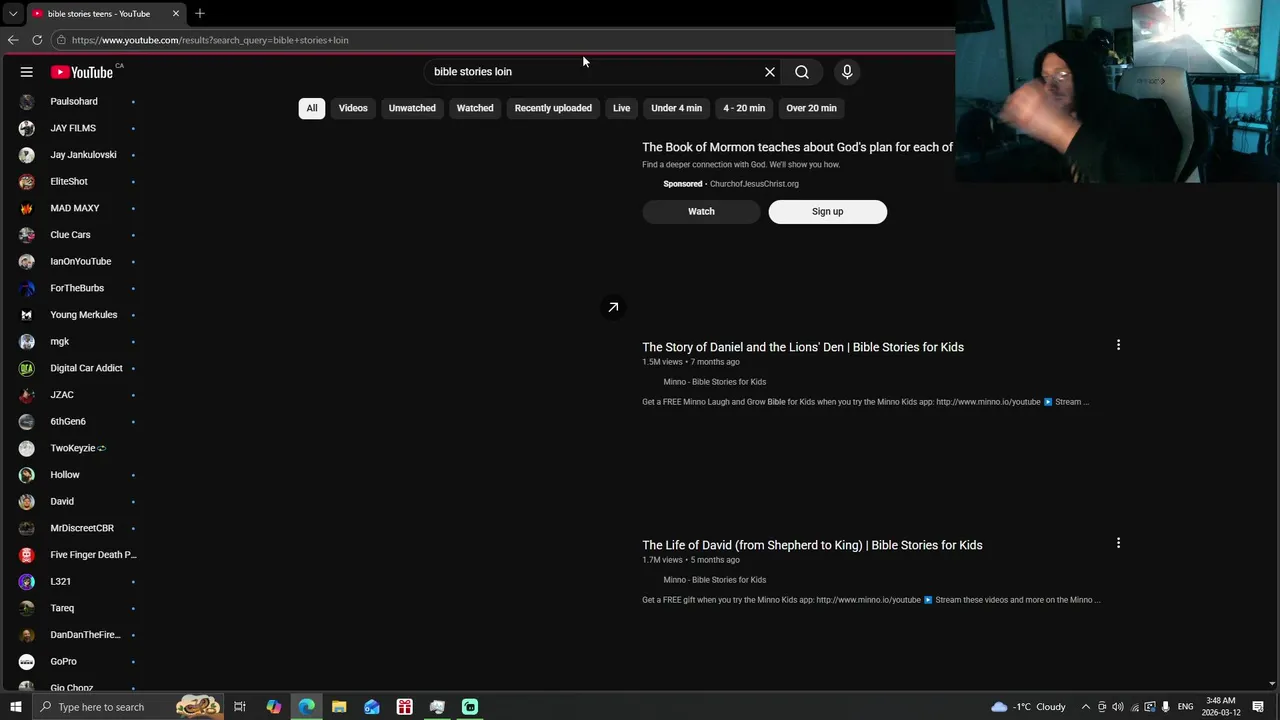Open MrDiscreetCBR subscription
Image resolution: width=1280 pixels, height=720 pixels.
[x=78, y=528]
